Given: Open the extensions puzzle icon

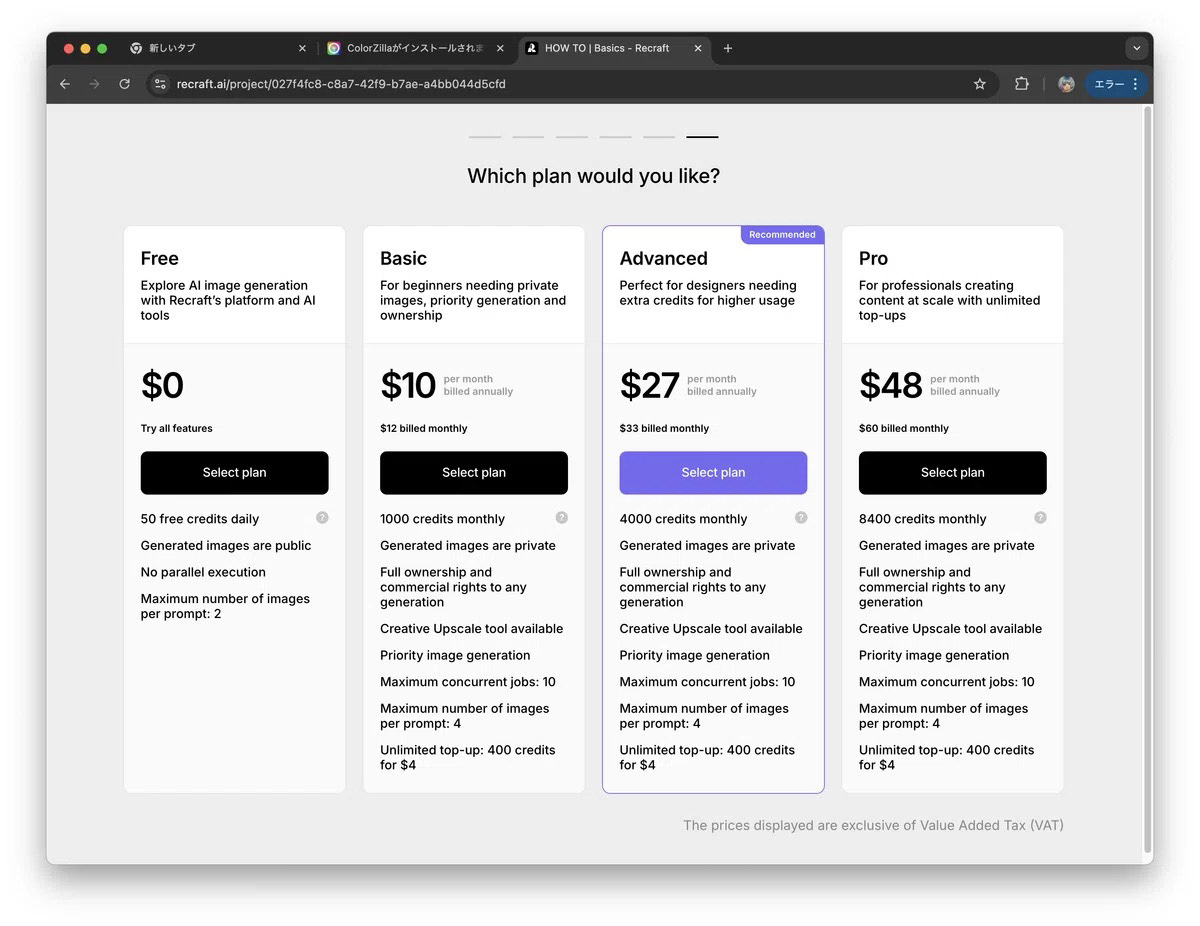Looking at the screenshot, I should pos(1021,84).
